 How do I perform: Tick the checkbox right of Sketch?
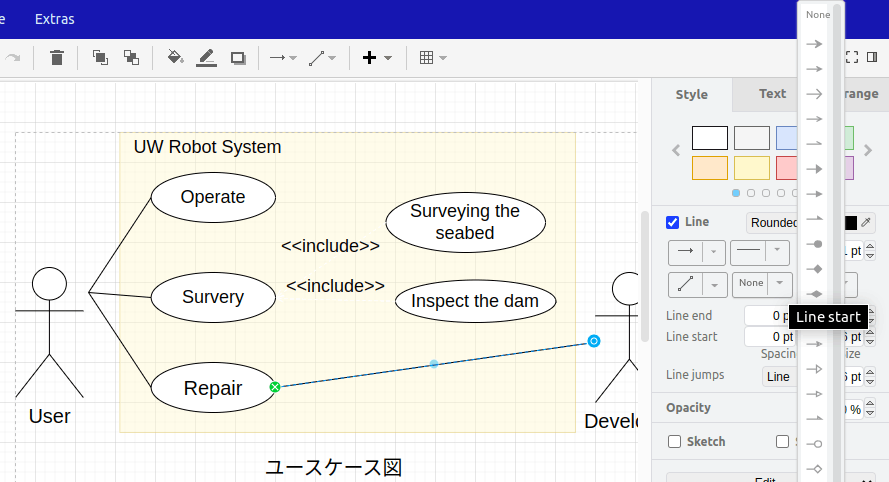click(x=782, y=442)
